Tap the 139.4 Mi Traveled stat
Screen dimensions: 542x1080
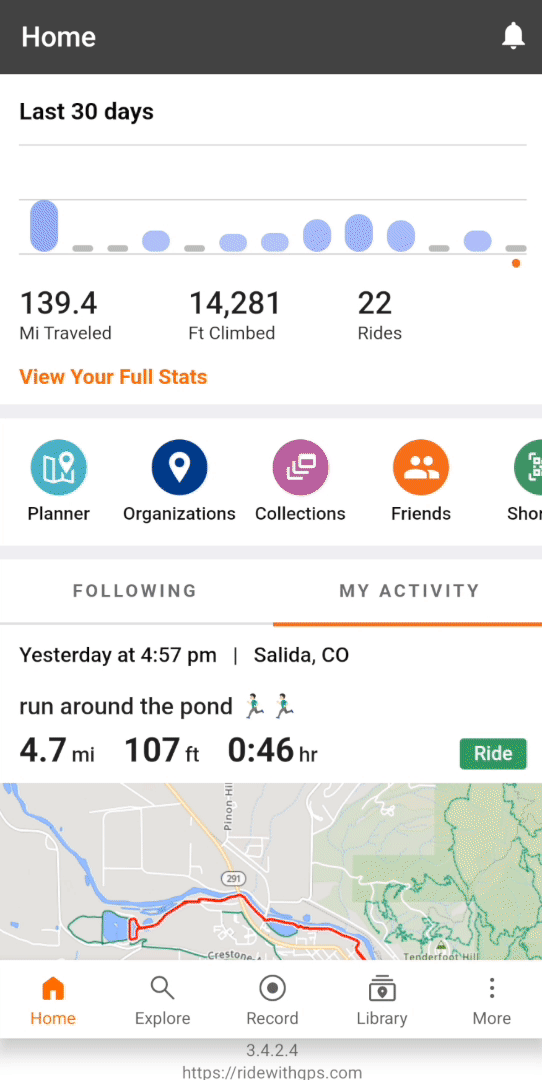[65, 315]
